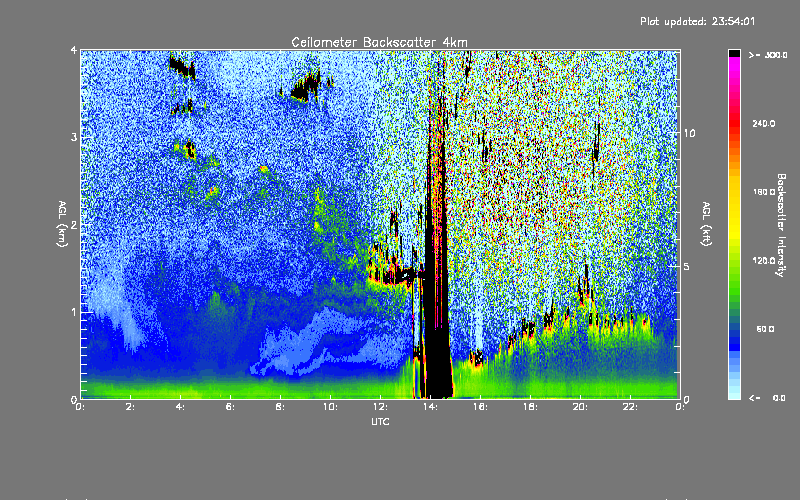Click the "5" tick on the kft axis
The image size is (800, 500).
tap(687, 266)
